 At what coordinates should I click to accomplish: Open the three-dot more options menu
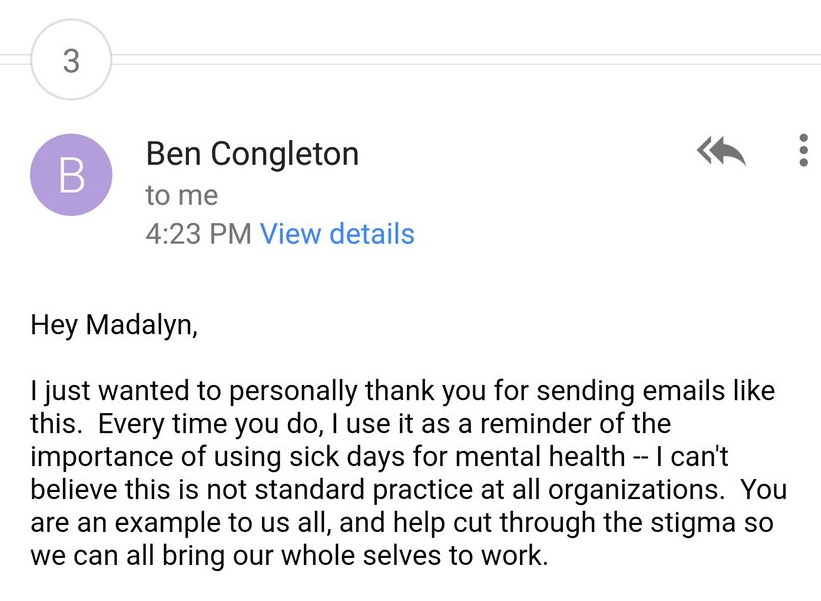(x=804, y=151)
